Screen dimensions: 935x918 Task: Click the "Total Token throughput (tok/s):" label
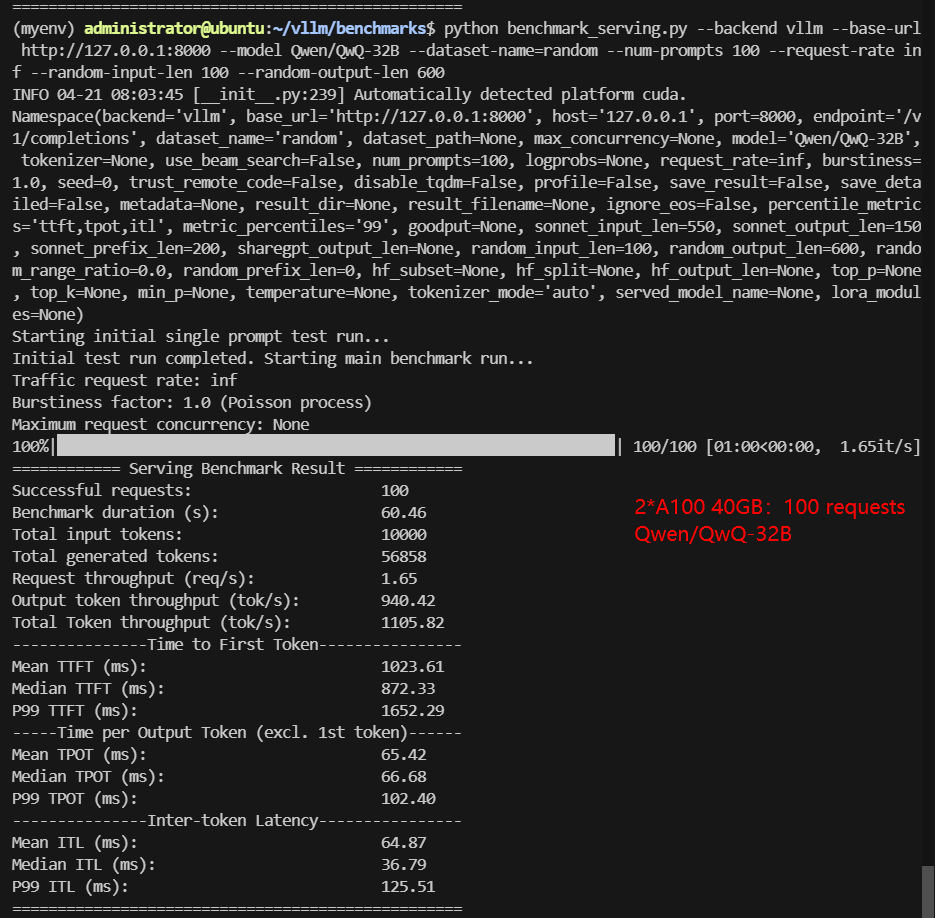coord(151,623)
